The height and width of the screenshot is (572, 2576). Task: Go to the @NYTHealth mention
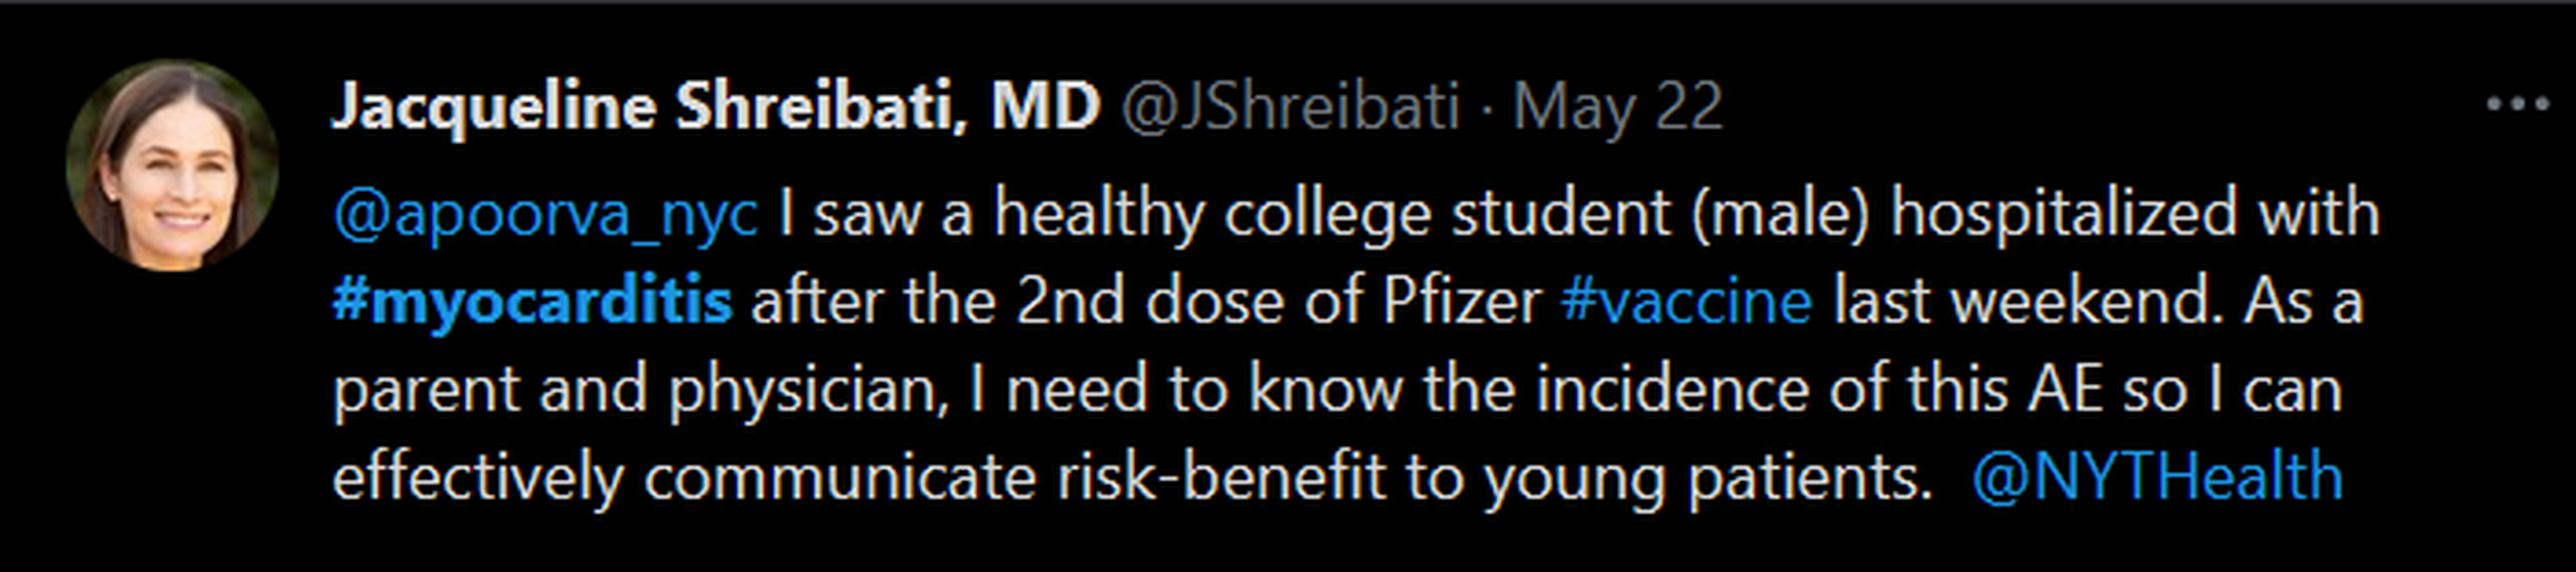coord(2157,476)
